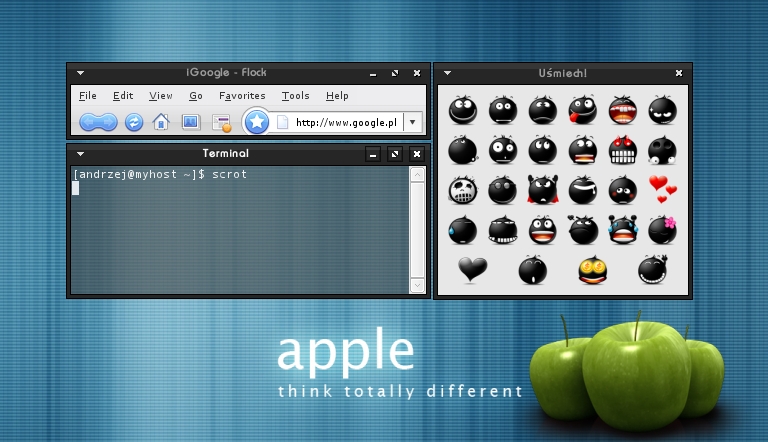This screenshot has height=442, width=768.
Task: Open the home page in Flock
Action: pyautogui.click(x=161, y=122)
